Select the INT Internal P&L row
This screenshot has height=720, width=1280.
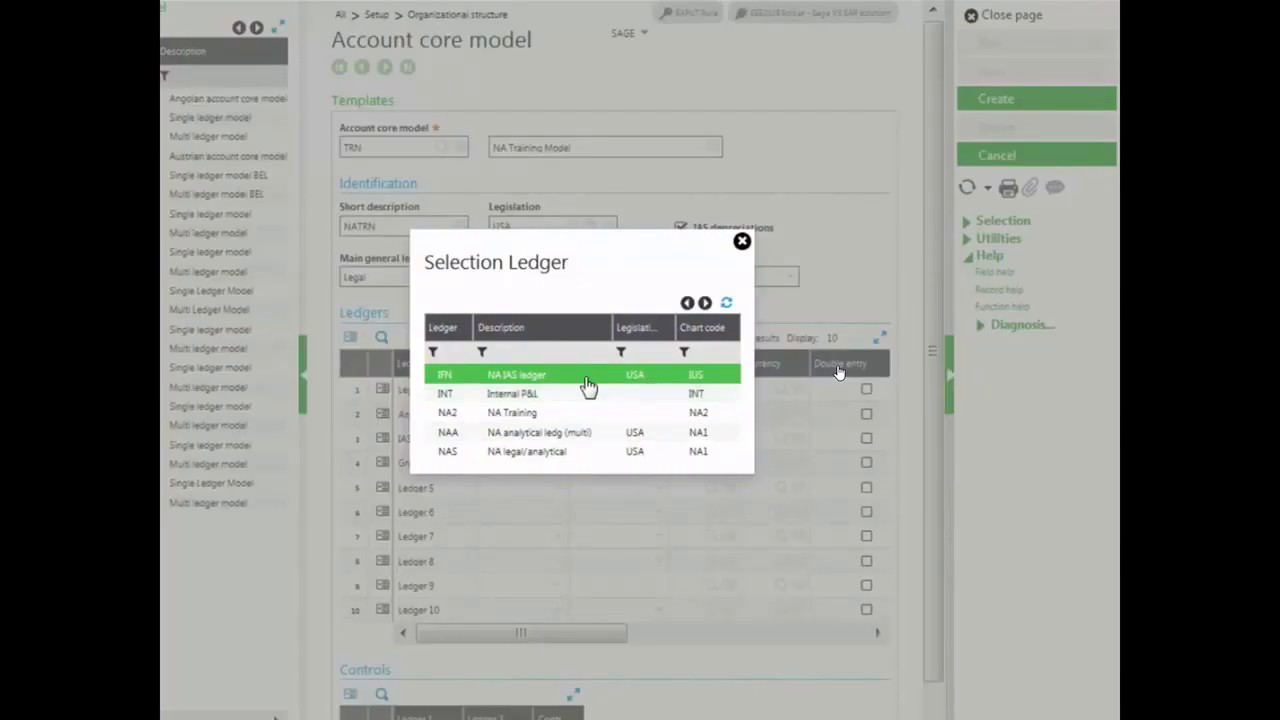[x=582, y=394]
